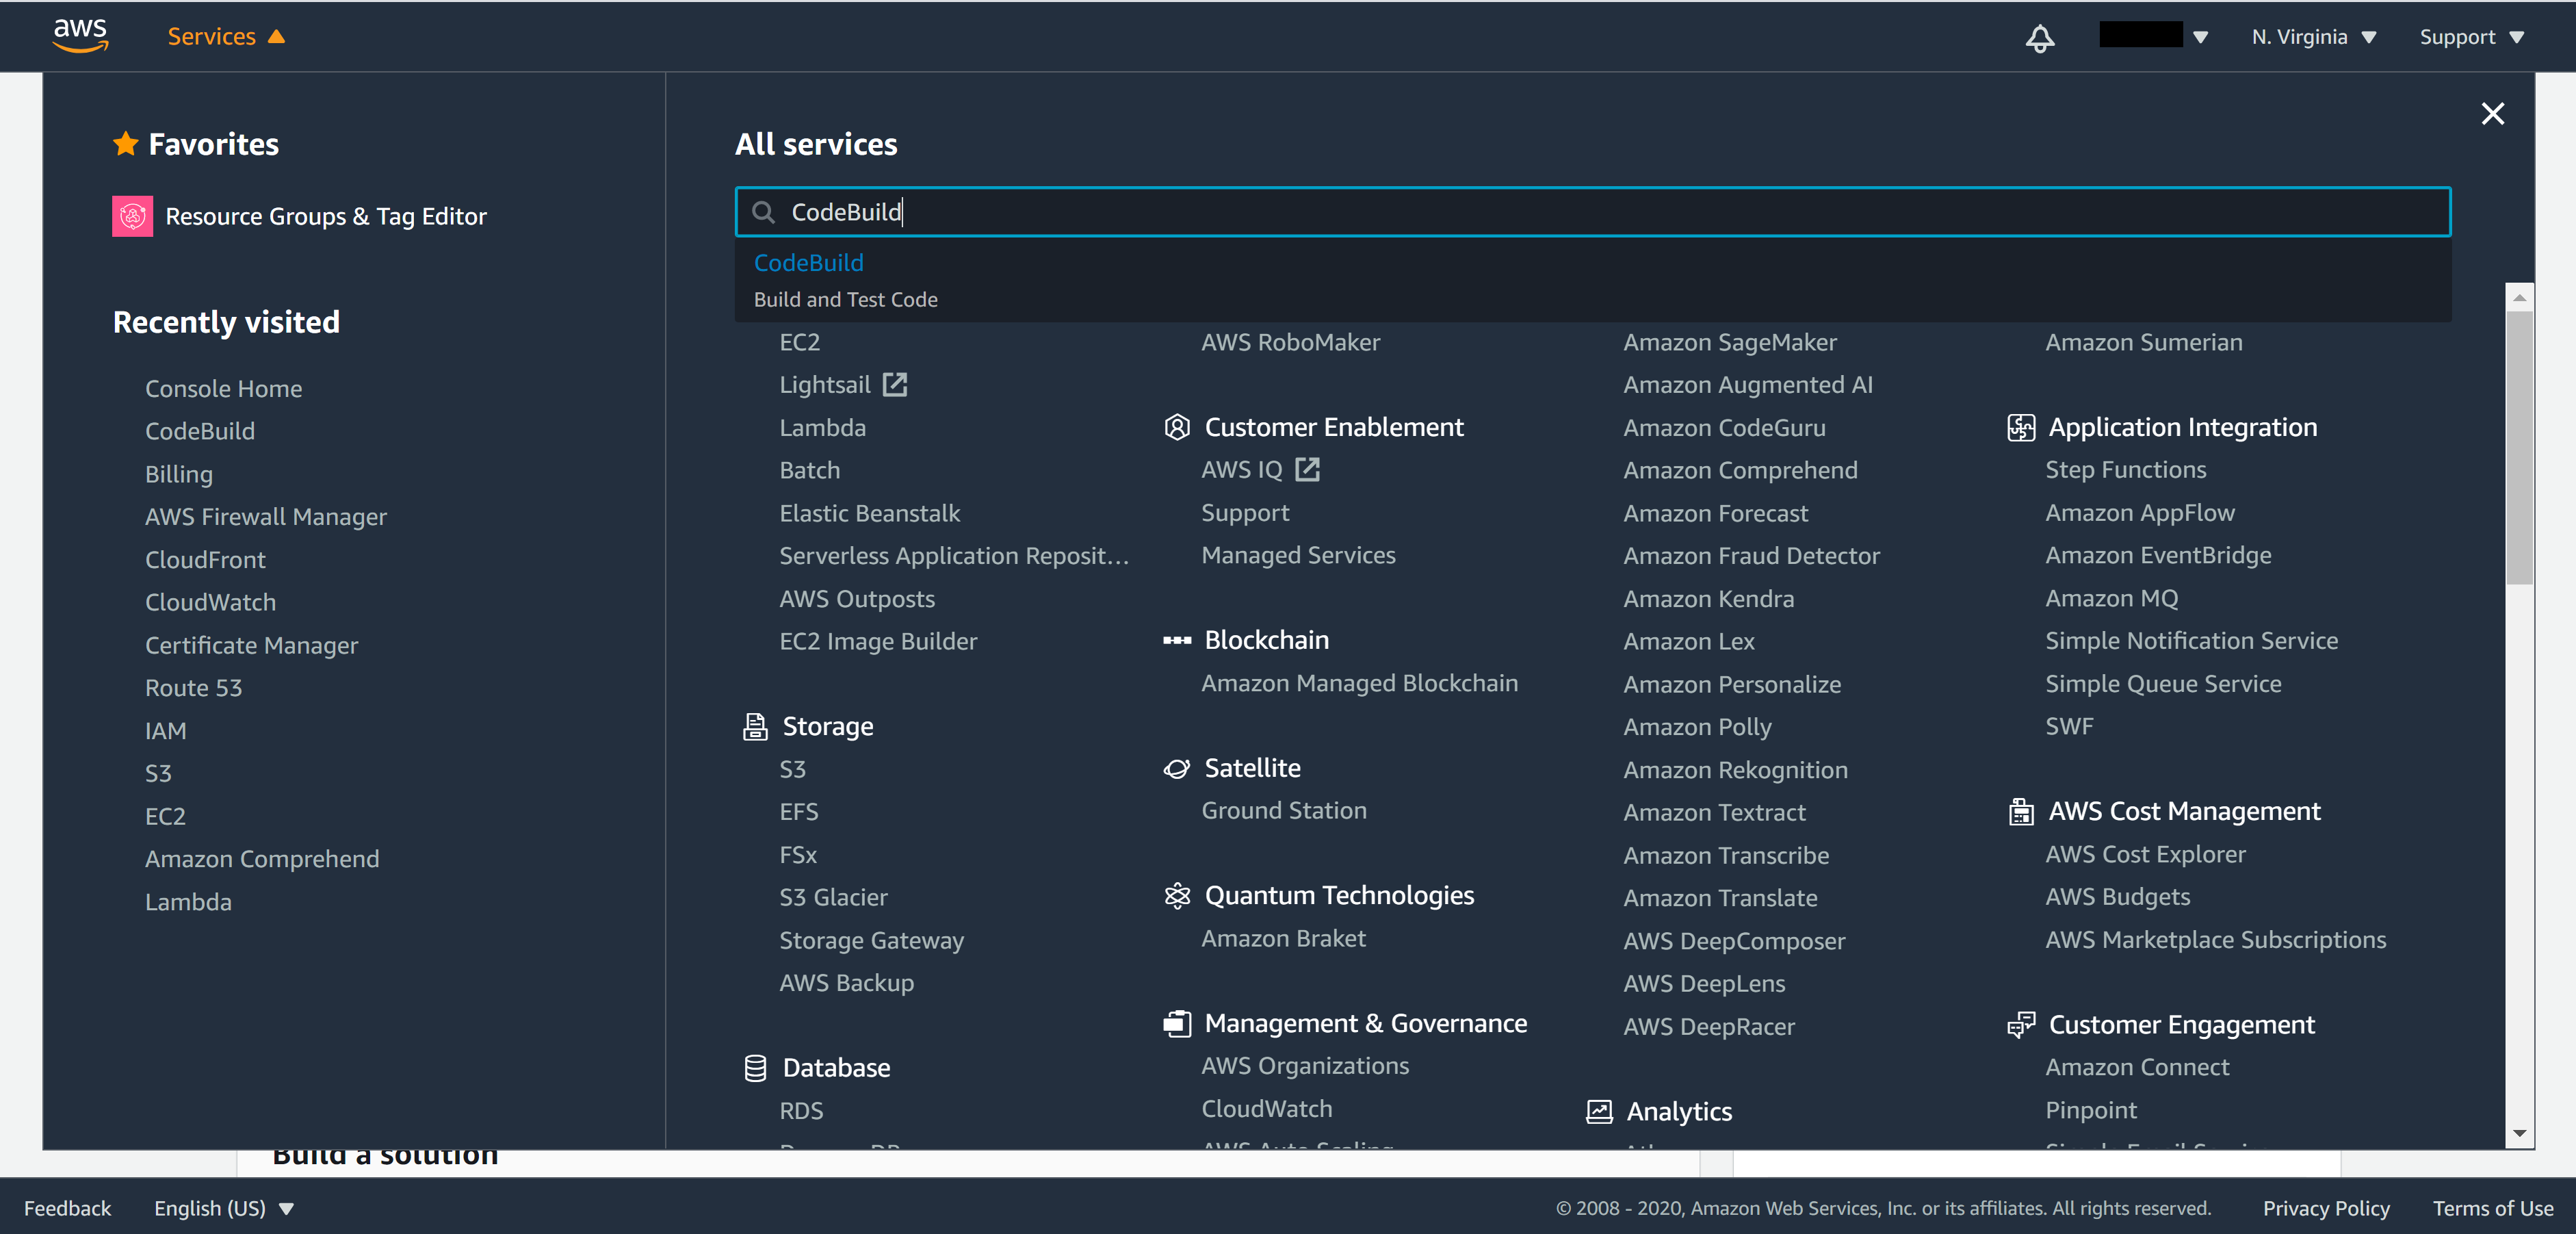2576x1234 pixels.
Task: Open Storage Gateway service
Action: click(x=871, y=940)
